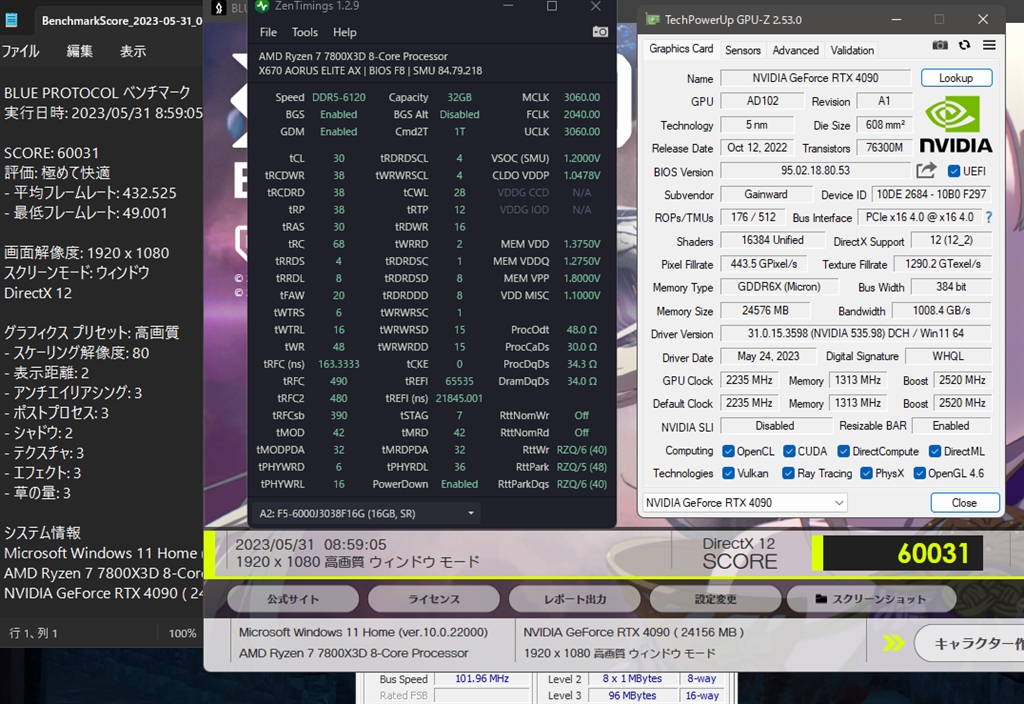
Task: Click the GPU-Z screenshot camera icon
Action: [x=940, y=45]
